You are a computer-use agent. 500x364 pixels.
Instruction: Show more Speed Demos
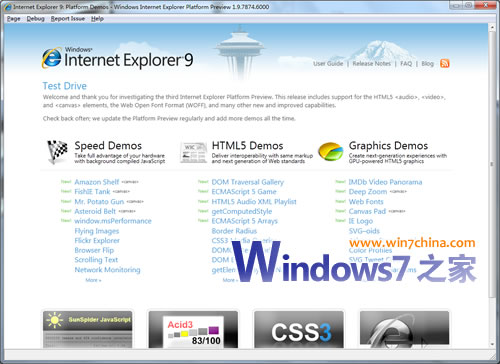tap(93, 280)
